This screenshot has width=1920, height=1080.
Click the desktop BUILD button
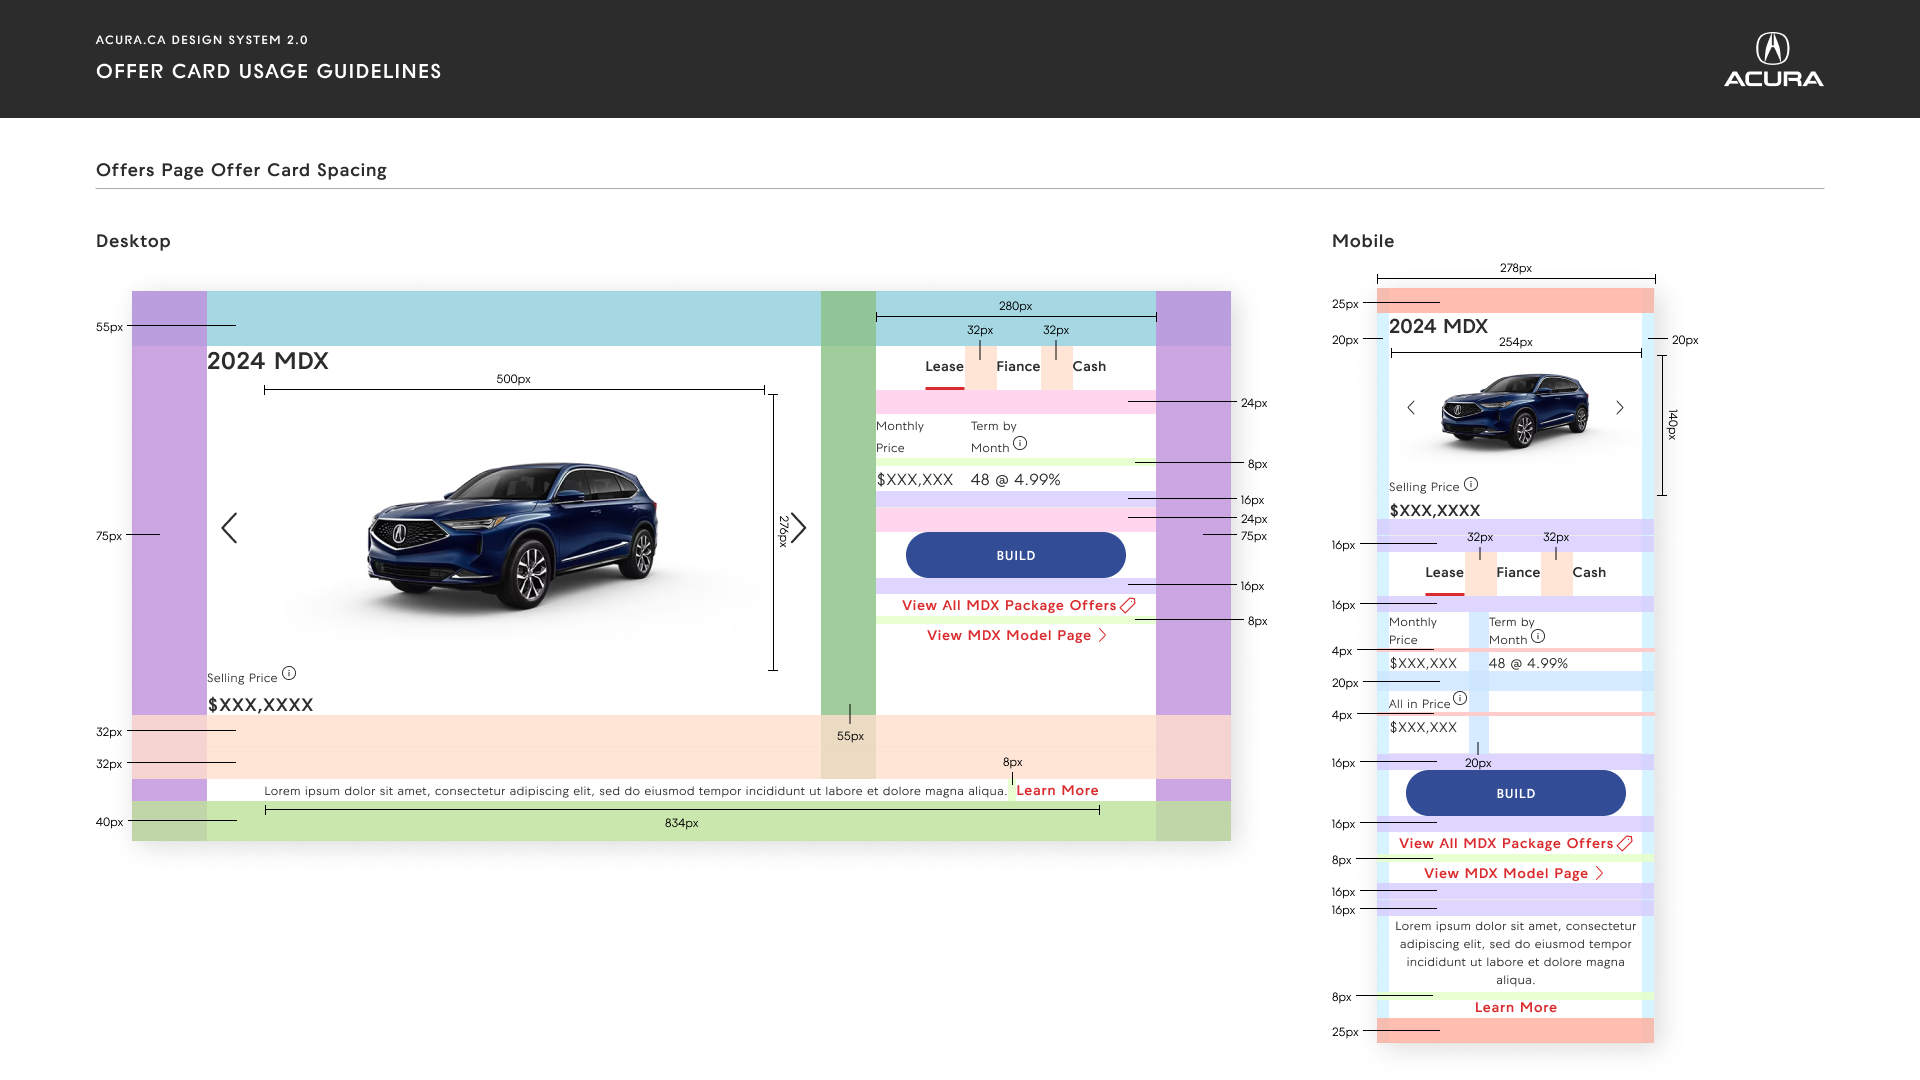point(1016,555)
